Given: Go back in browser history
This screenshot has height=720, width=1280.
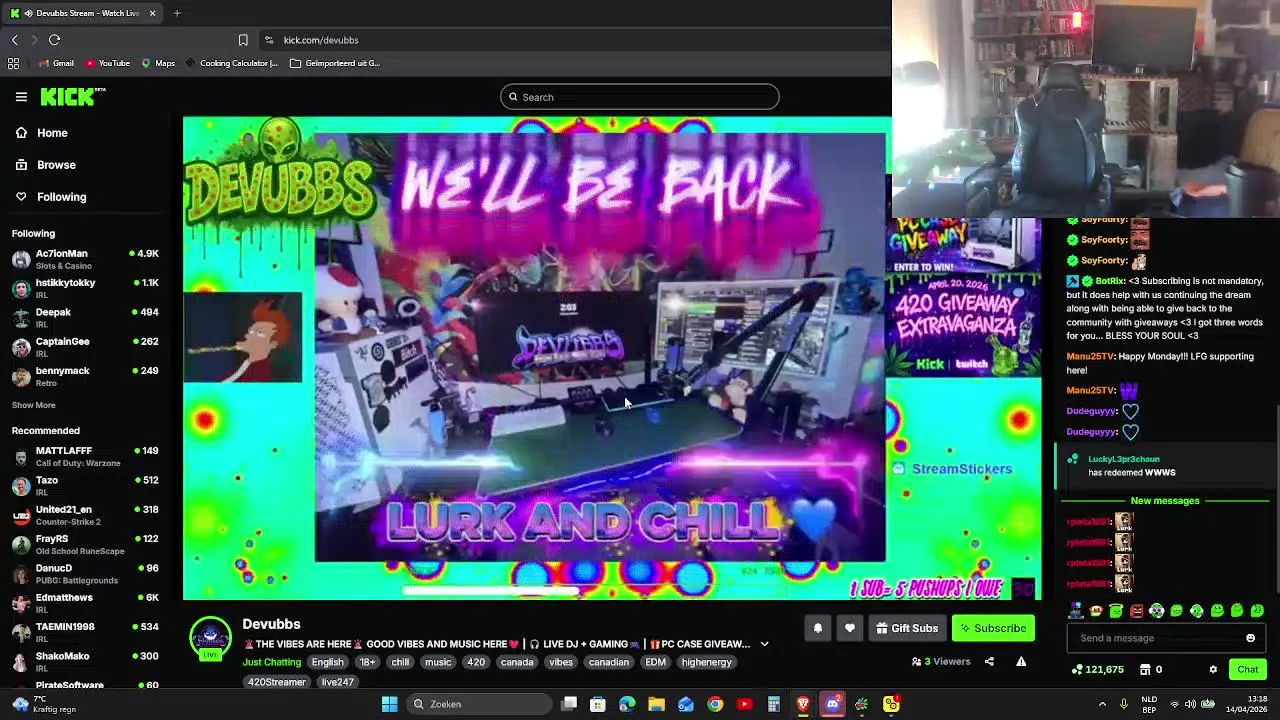Looking at the screenshot, I should click(x=14, y=40).
